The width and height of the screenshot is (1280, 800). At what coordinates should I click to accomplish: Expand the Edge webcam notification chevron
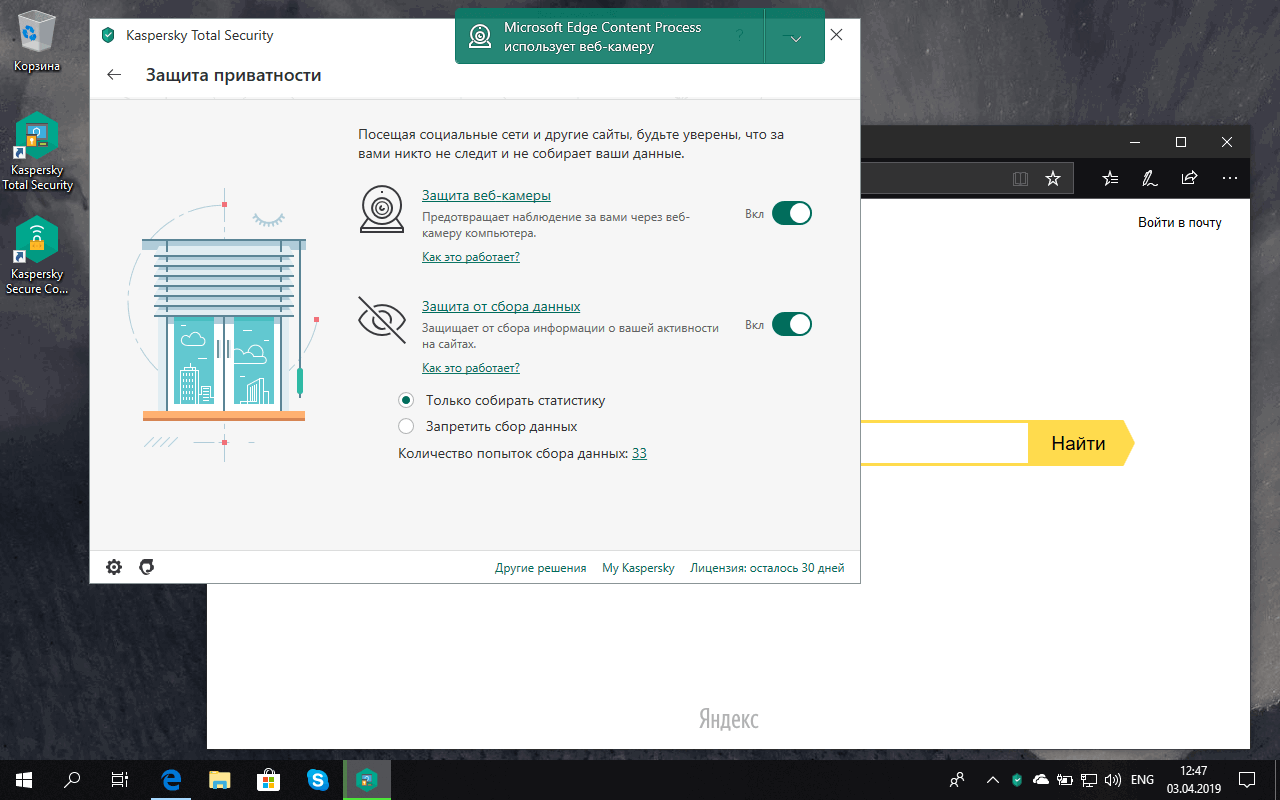coord(795,38)
